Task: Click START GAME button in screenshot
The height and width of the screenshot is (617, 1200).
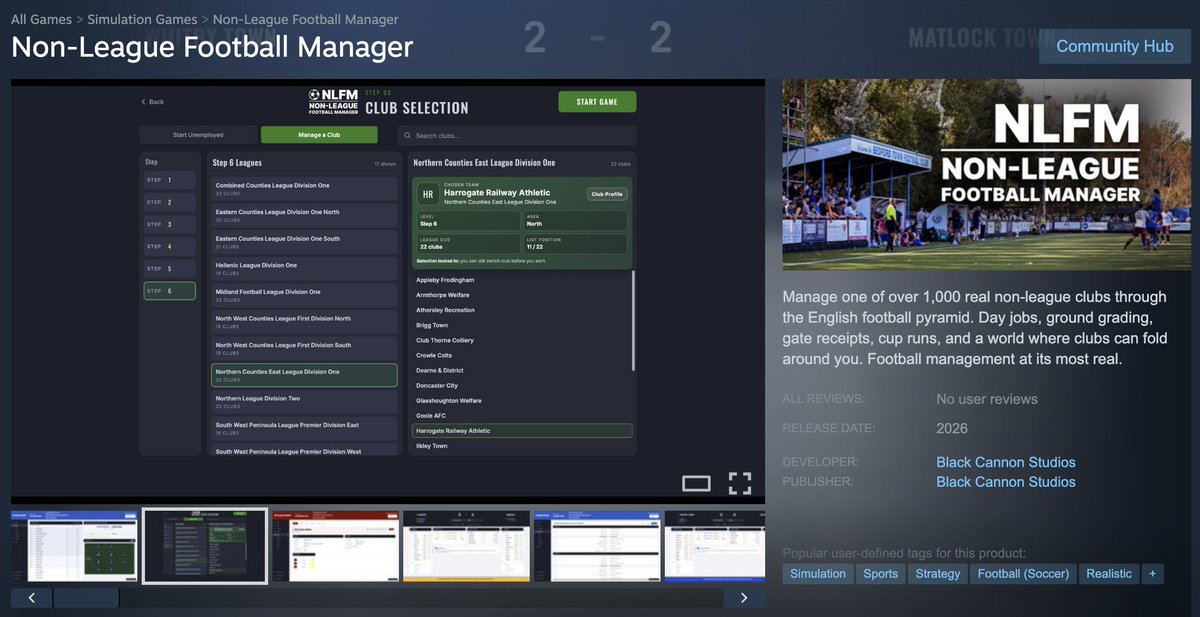Action: tap(597, 102)
